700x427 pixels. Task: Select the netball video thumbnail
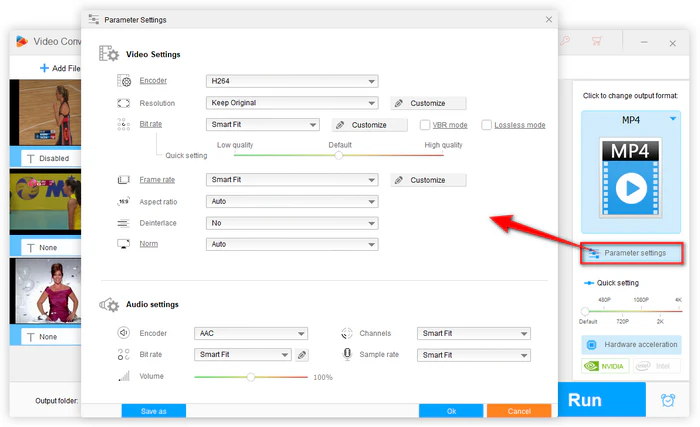click(x=45, y=113)
